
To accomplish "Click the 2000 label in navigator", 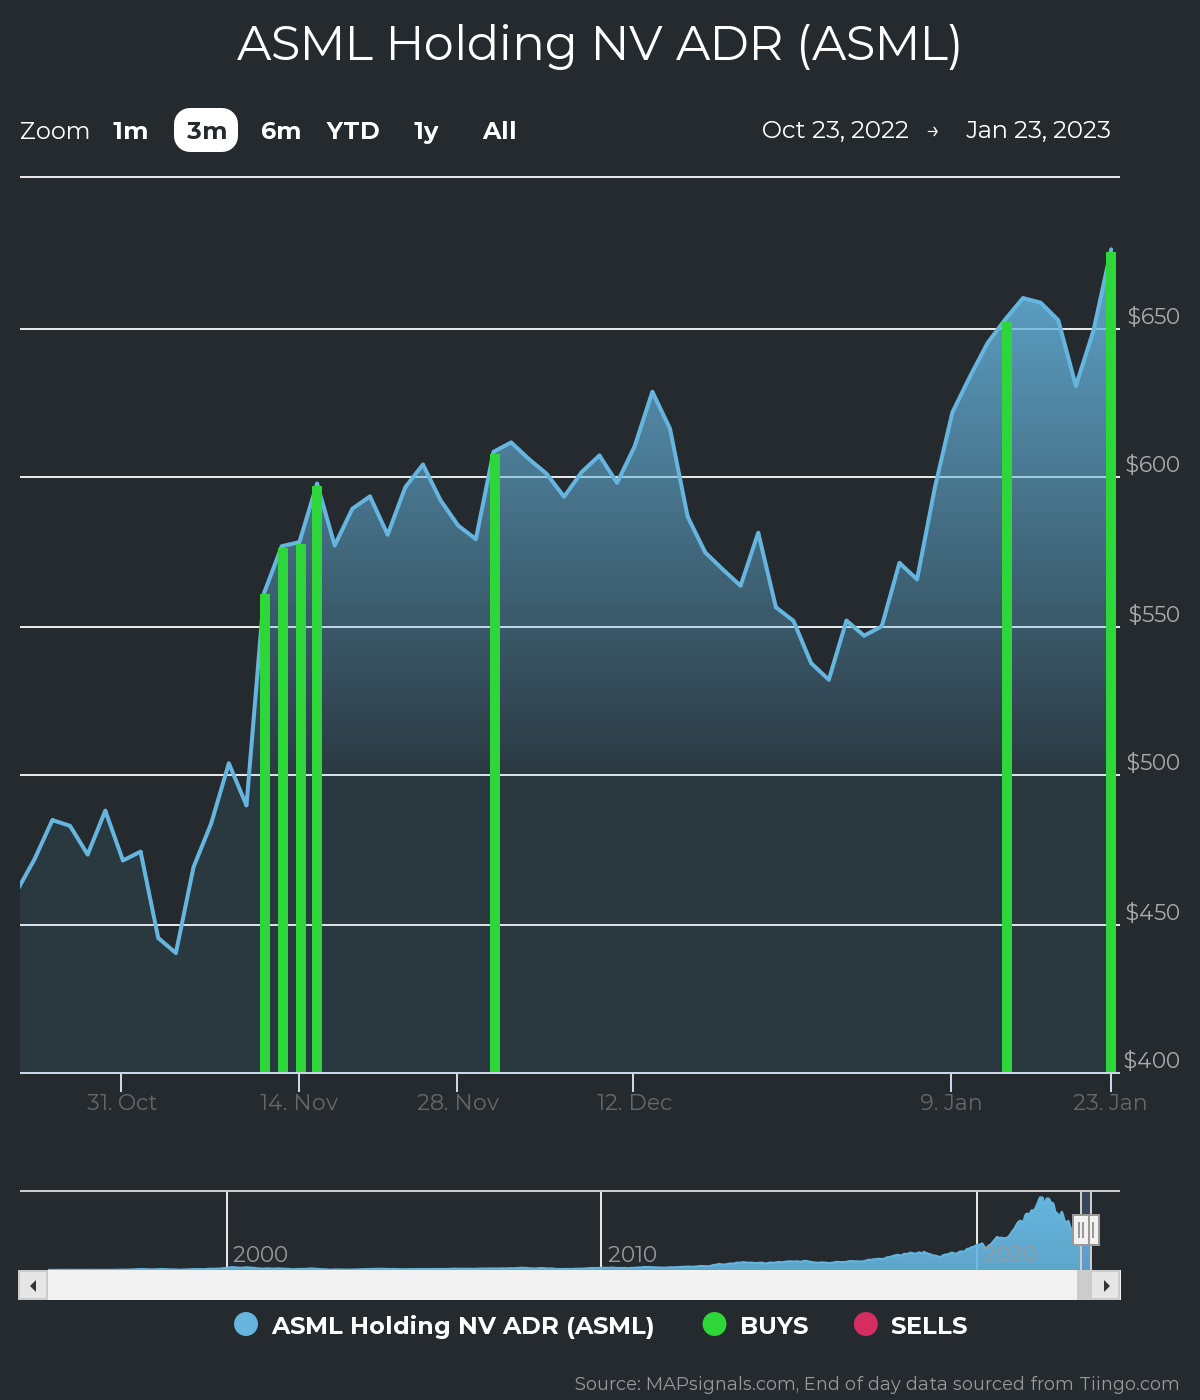I will (260, 1254).
